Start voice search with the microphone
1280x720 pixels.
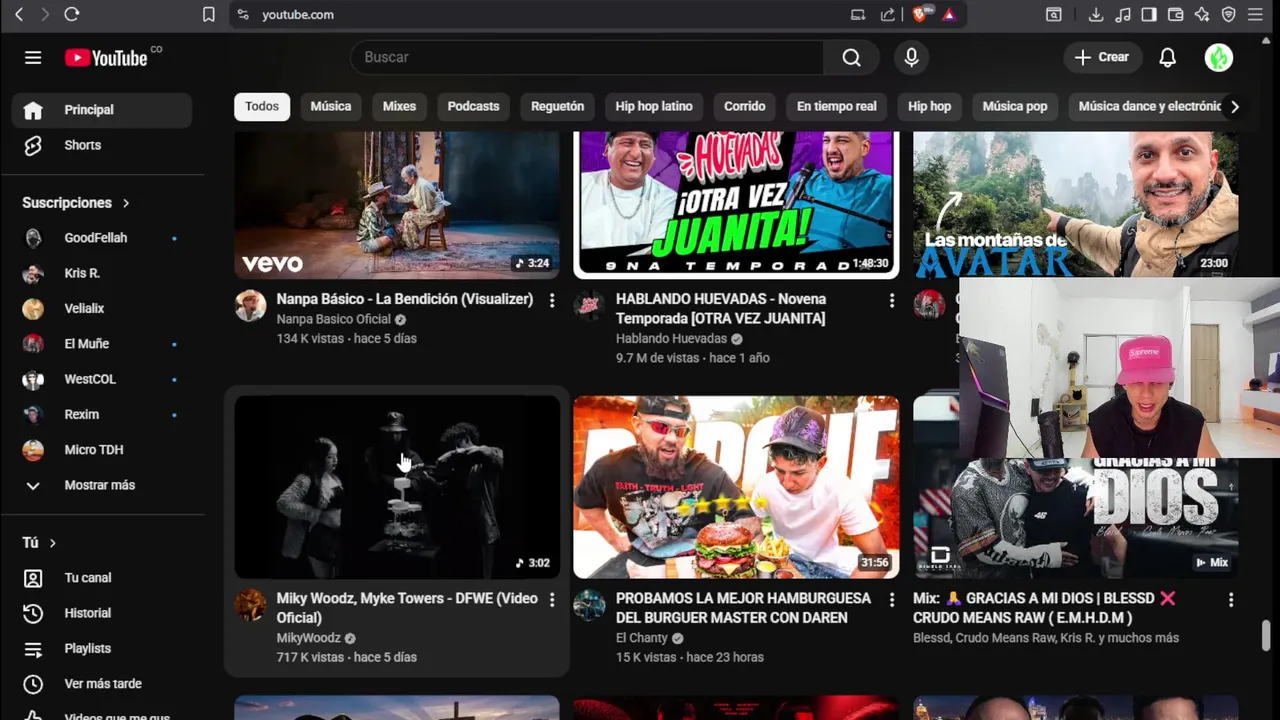(911, 57)
